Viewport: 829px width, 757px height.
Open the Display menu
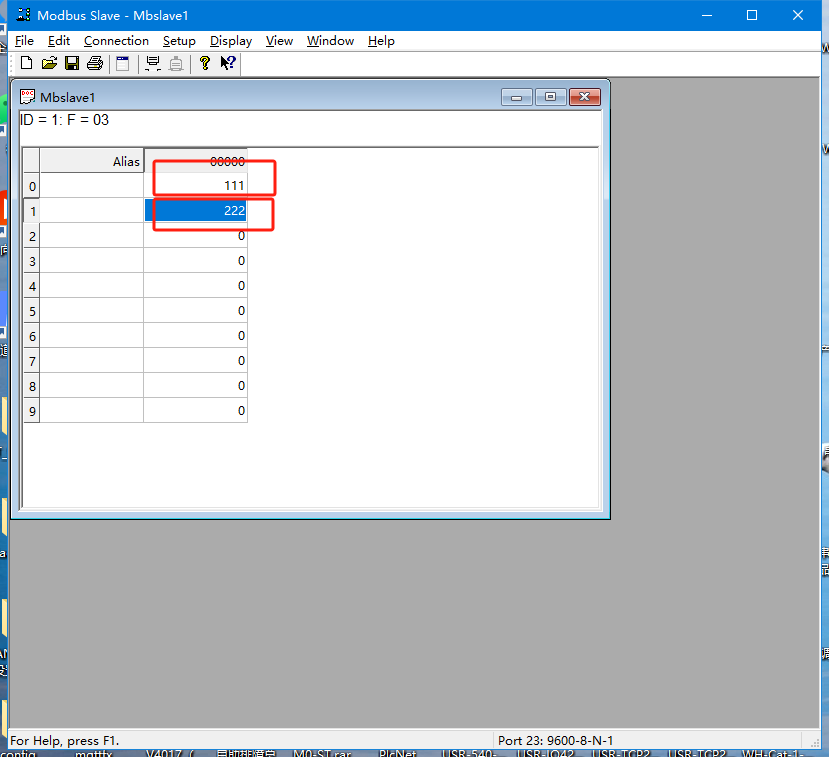(231, 41)
